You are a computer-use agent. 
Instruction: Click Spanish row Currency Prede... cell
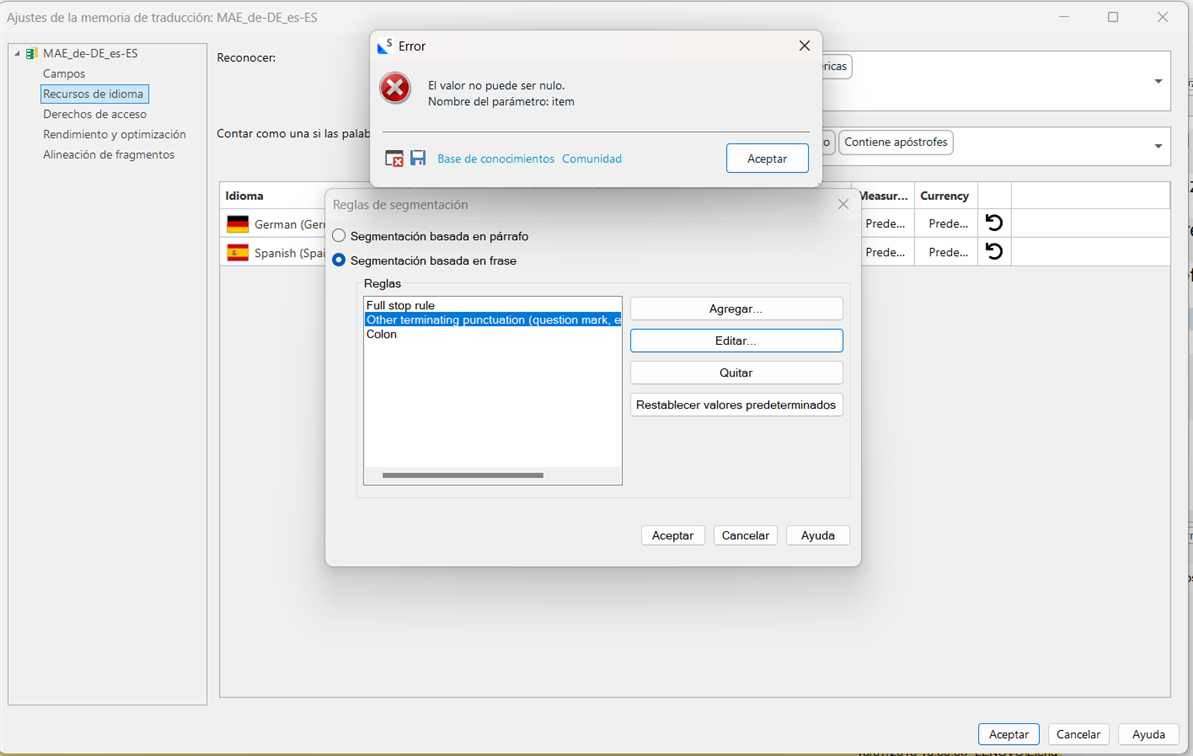click(948, 252)
